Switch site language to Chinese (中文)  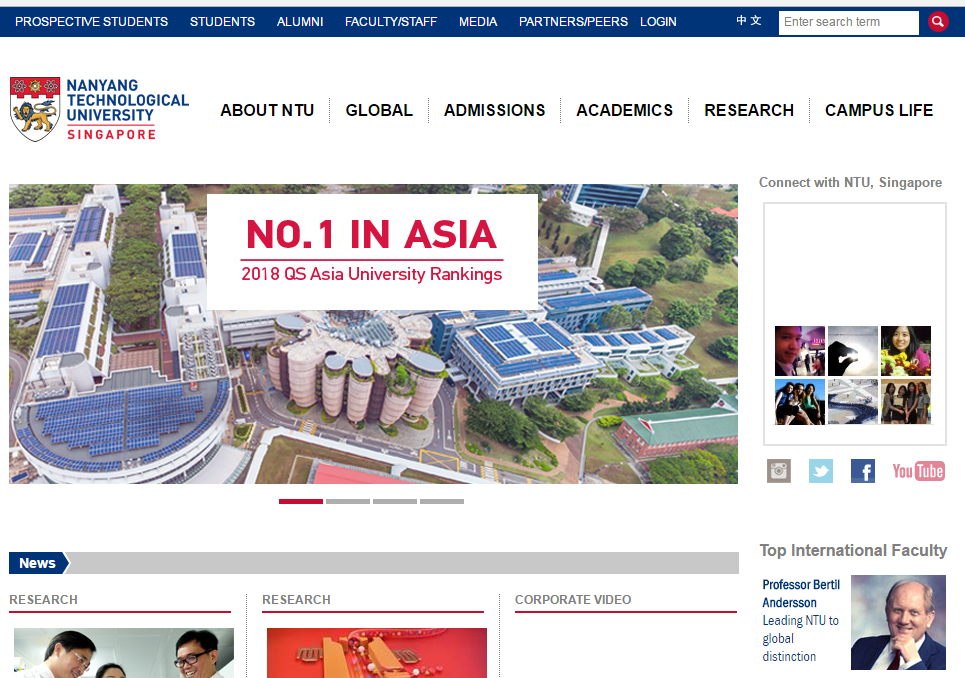(749, 21)
